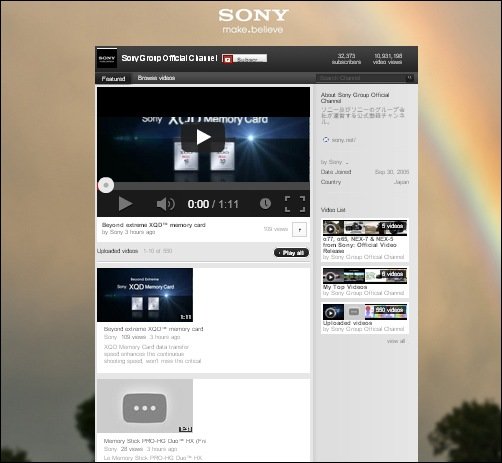Open the 5 videos playlist thumbnail
This screenshot has height=463, width=502.
pos(365,228)
